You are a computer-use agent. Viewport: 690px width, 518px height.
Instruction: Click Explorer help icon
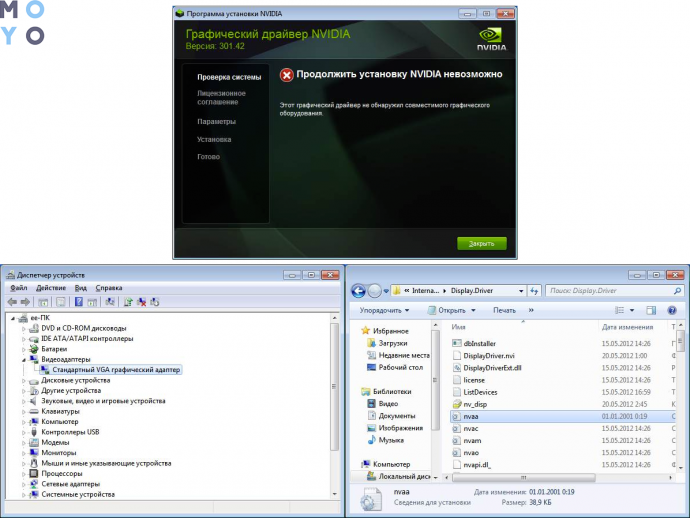click(x=672, y=310)
